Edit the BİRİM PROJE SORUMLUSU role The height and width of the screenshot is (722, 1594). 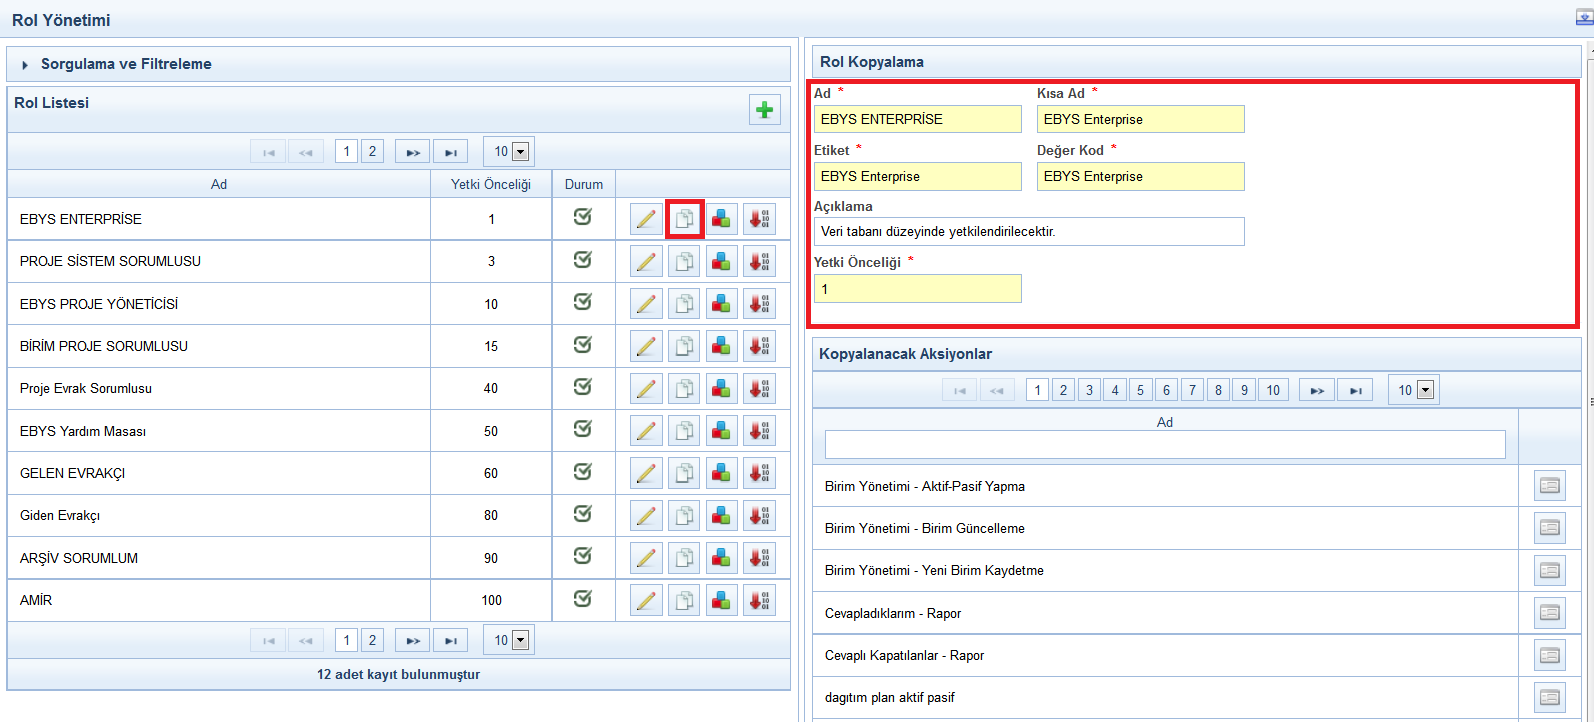click(x=647, y=346)
